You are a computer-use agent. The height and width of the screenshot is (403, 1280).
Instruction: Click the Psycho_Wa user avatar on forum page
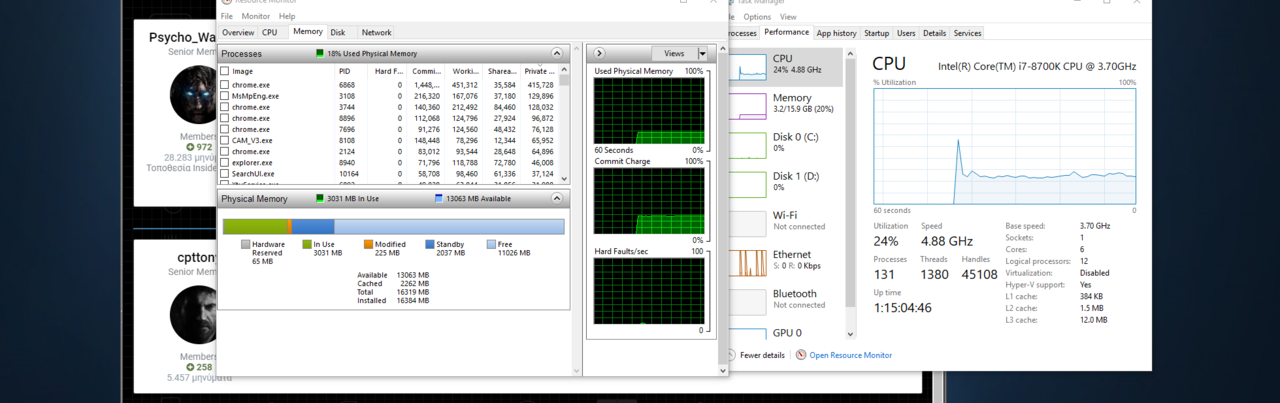click(195, 95)
